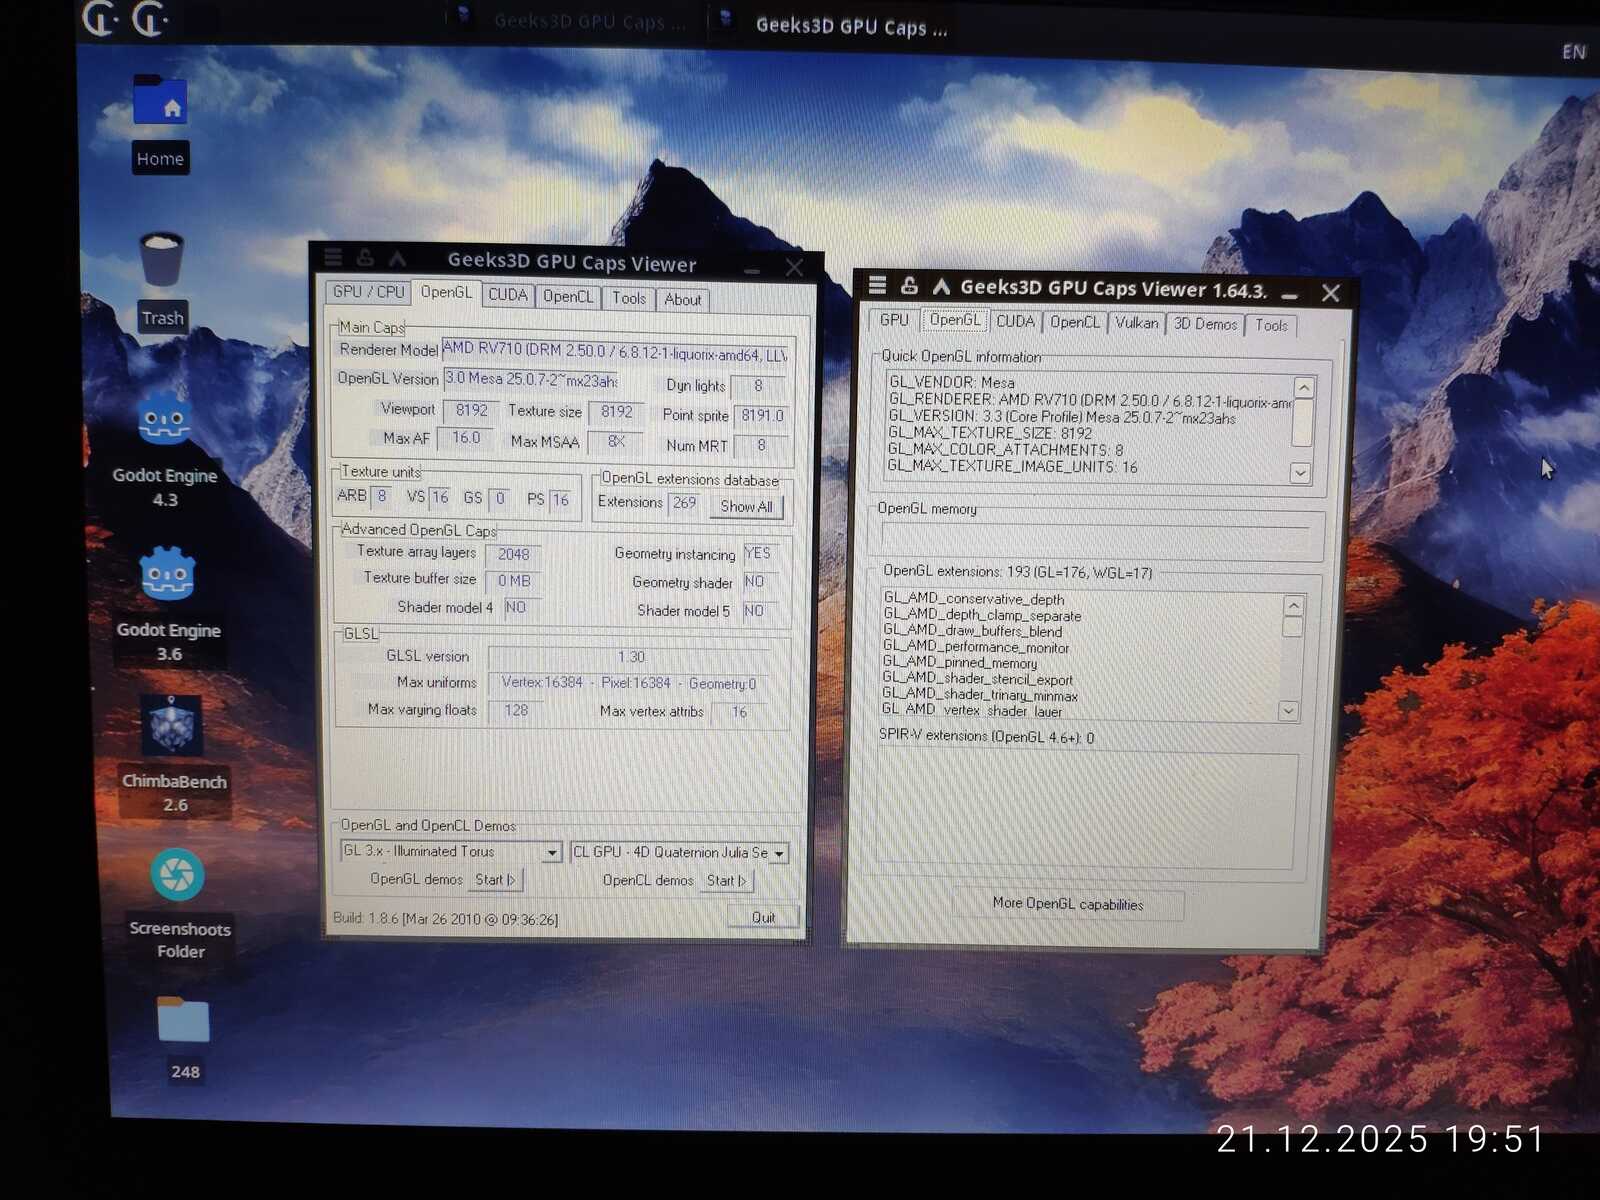1600x1200 pixels.
Task: Click the up-arrow shade icon in 1.64.3 titlebar
Action: coord(941,287)
